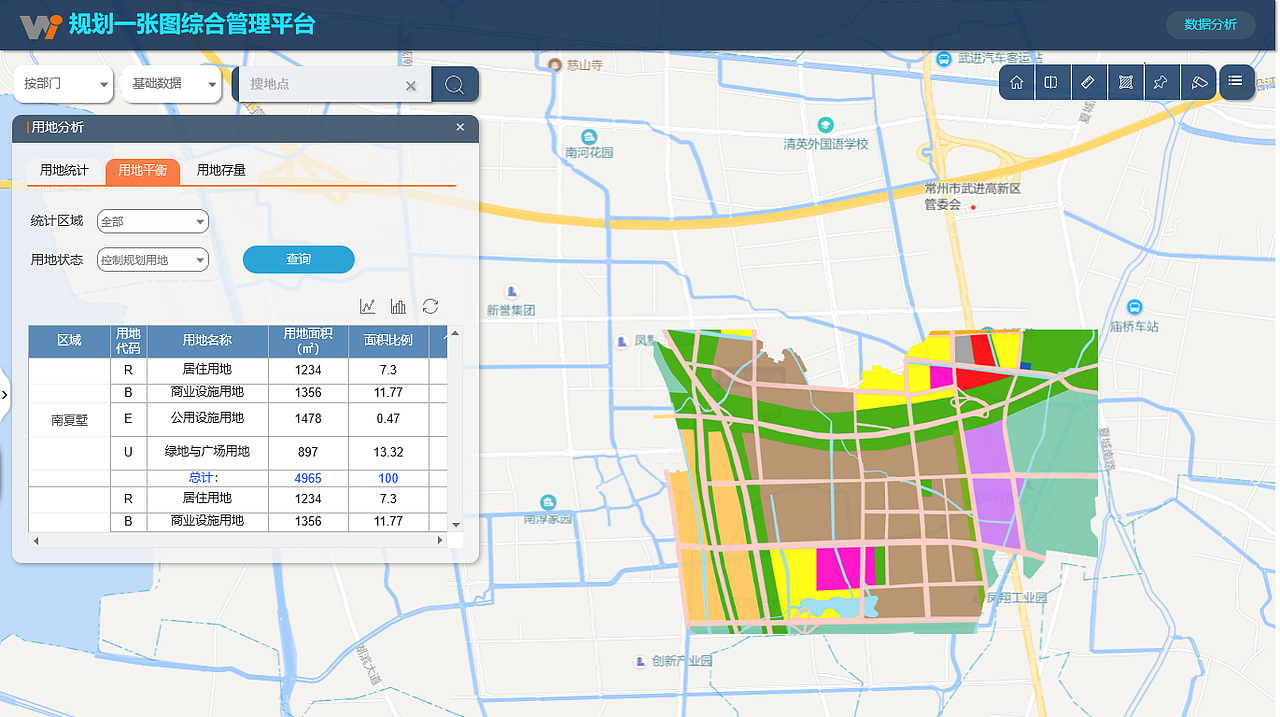The image size is (1280, 717).
Task: Clear the search box with X icon
Action: (x=410, y=86)
